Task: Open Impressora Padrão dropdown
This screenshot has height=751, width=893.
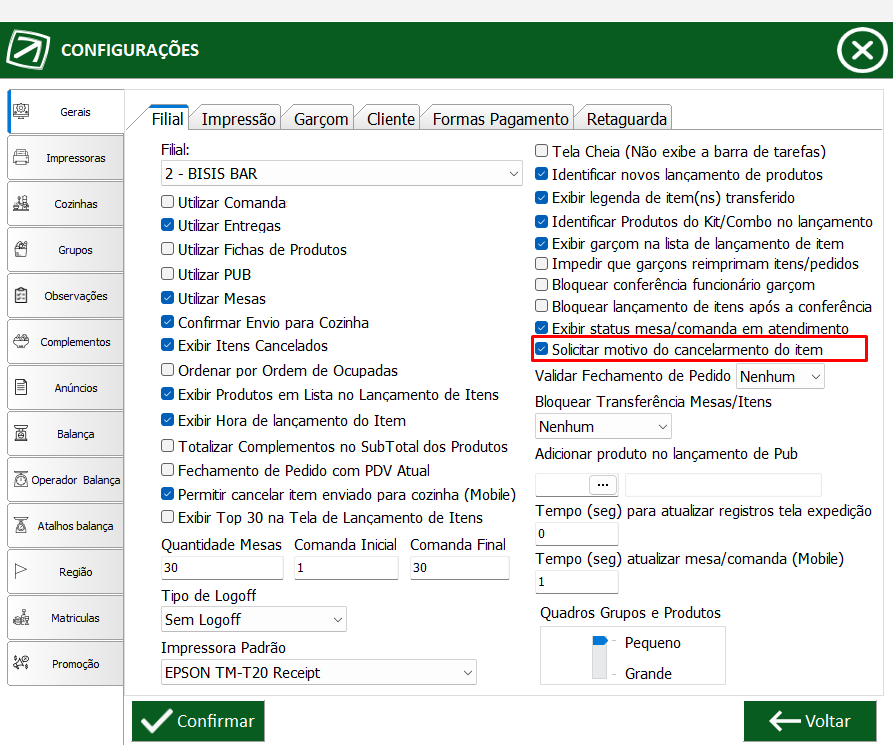Action: pyautogui.click(x=318, y=672)
